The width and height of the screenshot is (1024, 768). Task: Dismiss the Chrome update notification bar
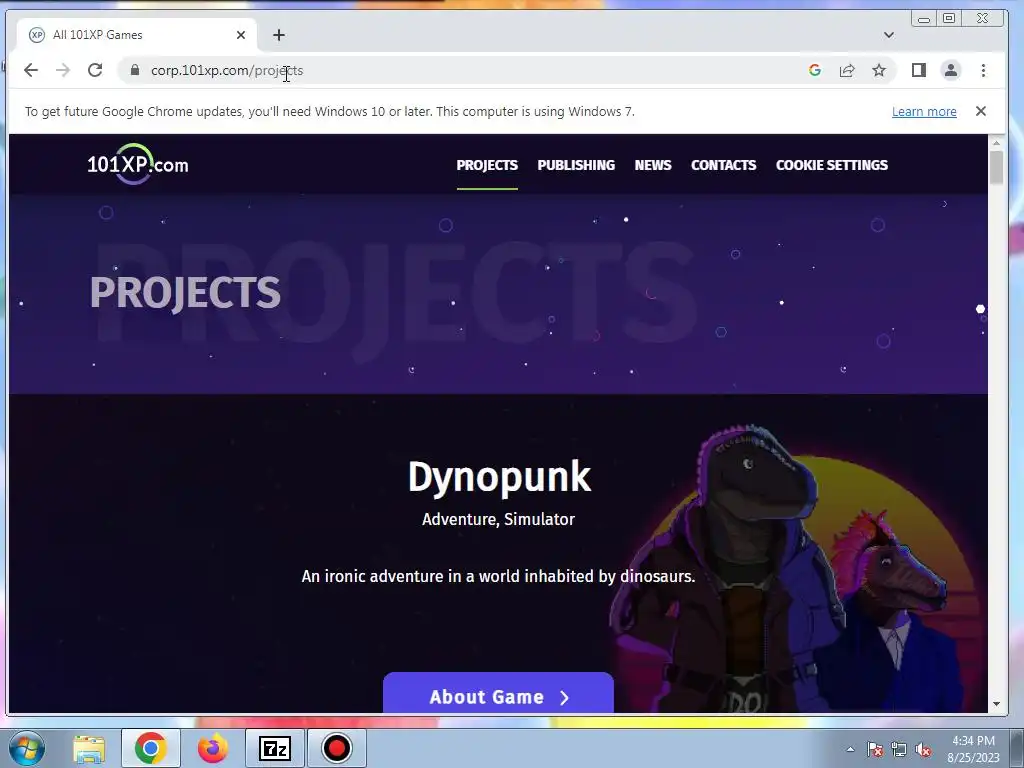click(981, 112)
